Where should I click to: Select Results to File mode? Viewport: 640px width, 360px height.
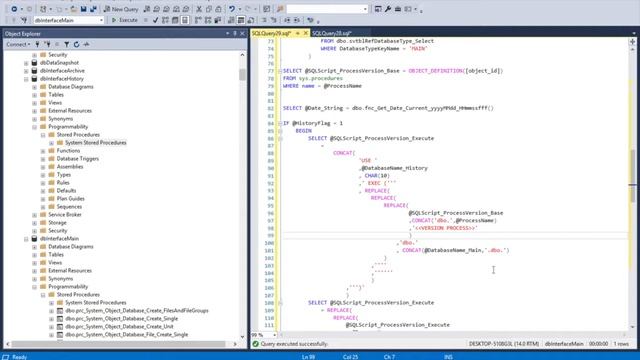(251, 20)
